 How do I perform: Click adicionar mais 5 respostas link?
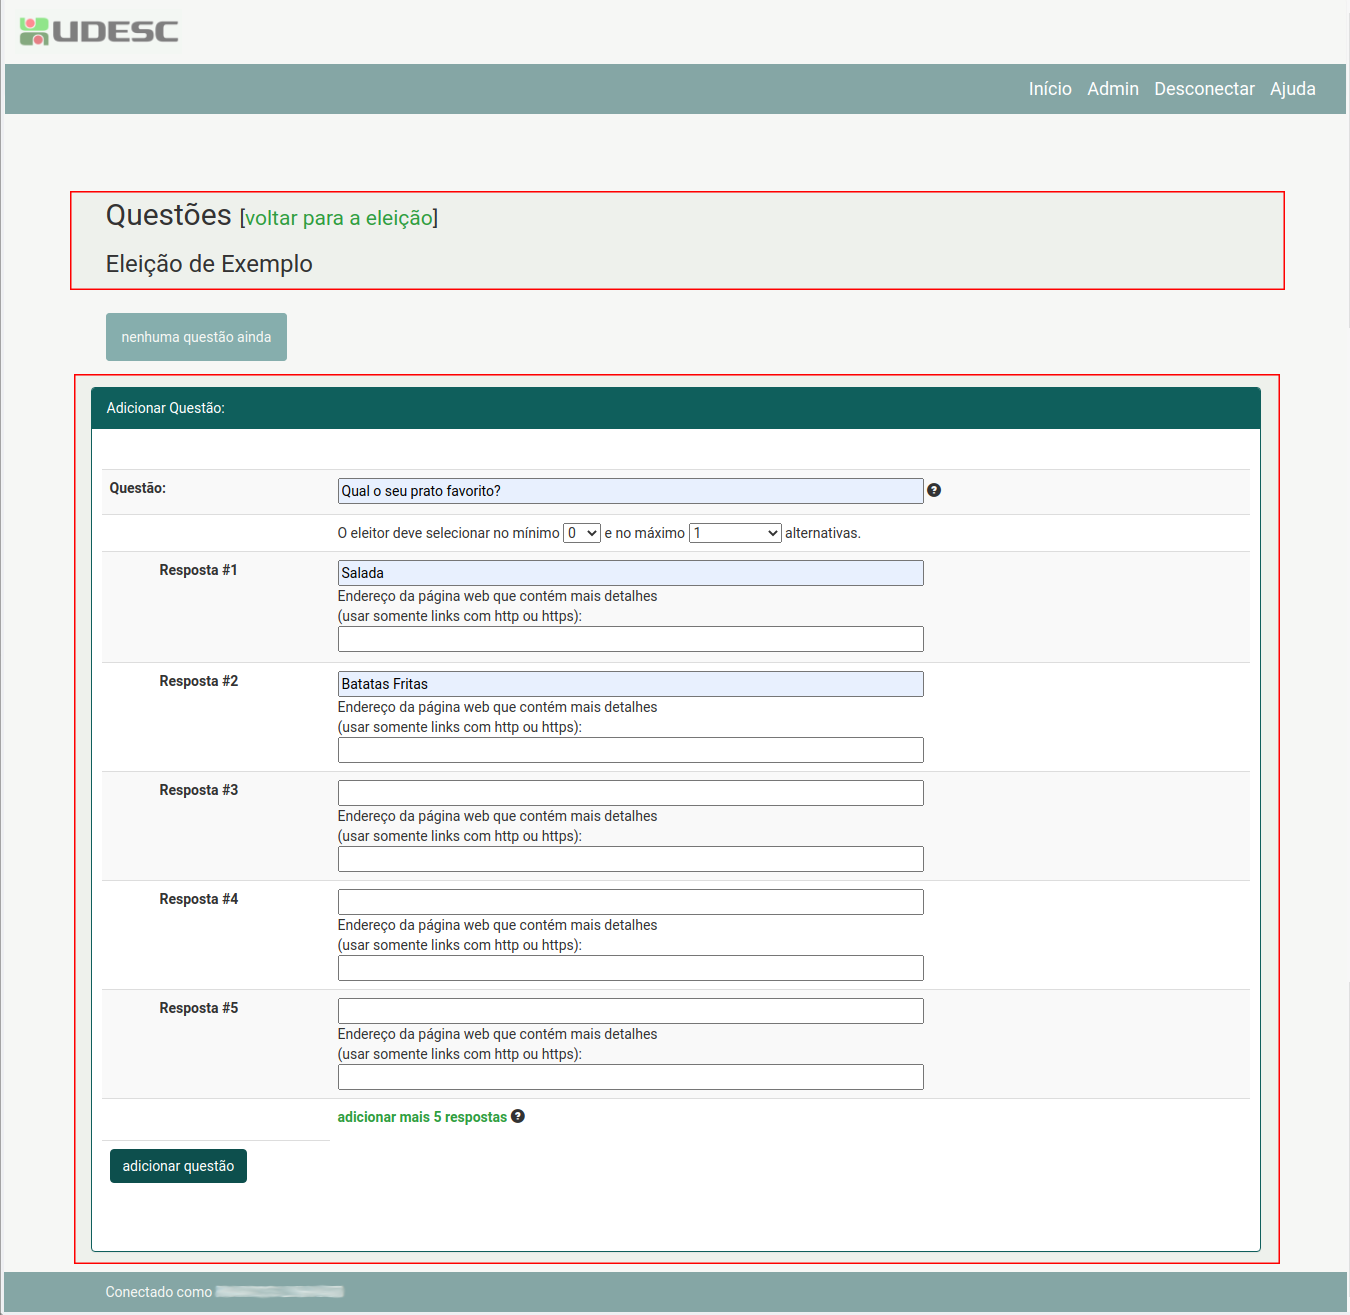tap(422, 1117)
